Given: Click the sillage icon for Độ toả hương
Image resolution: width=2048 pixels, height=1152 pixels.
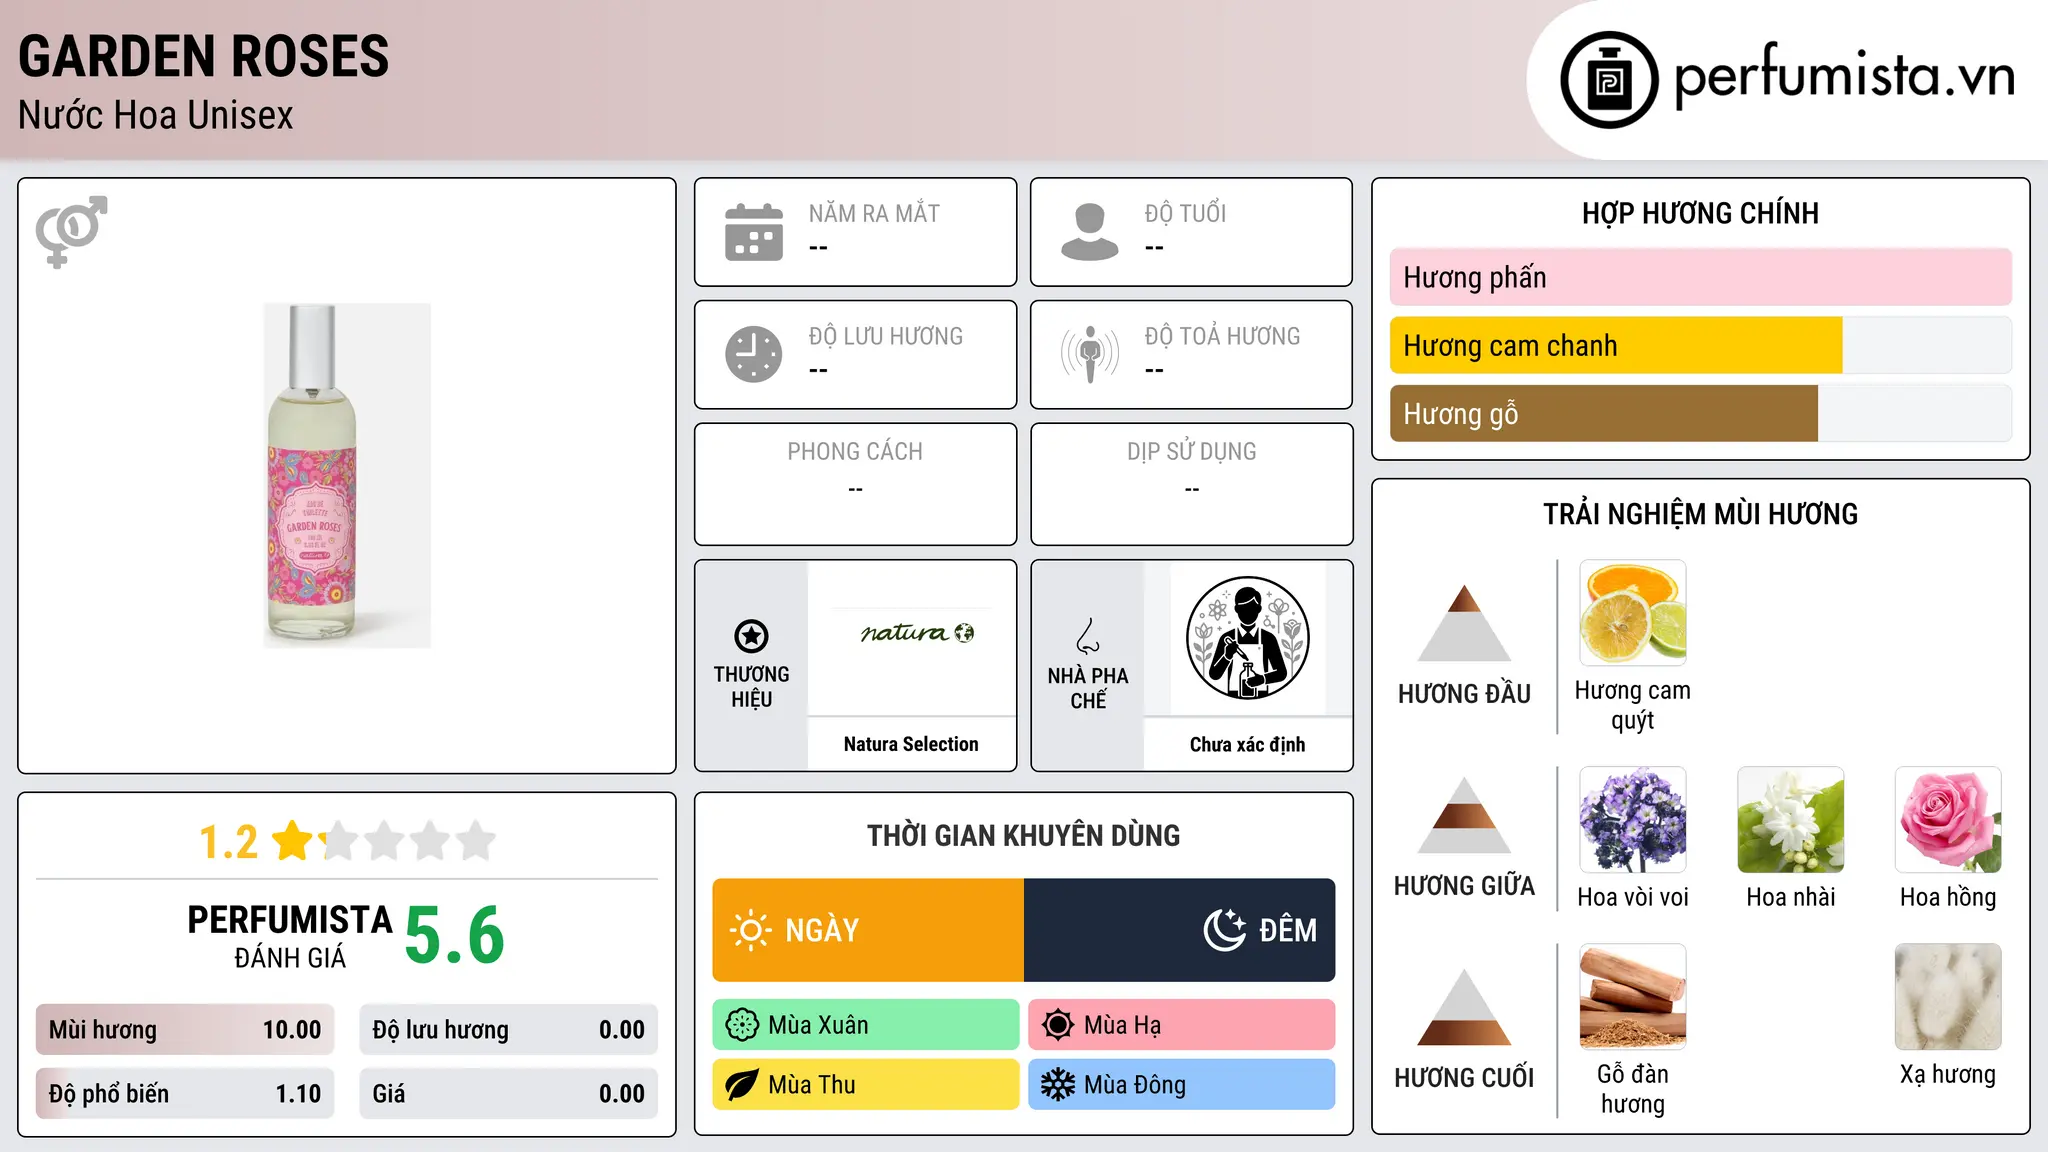Looking at the screenshot, I should click(x=1090, y=354).
